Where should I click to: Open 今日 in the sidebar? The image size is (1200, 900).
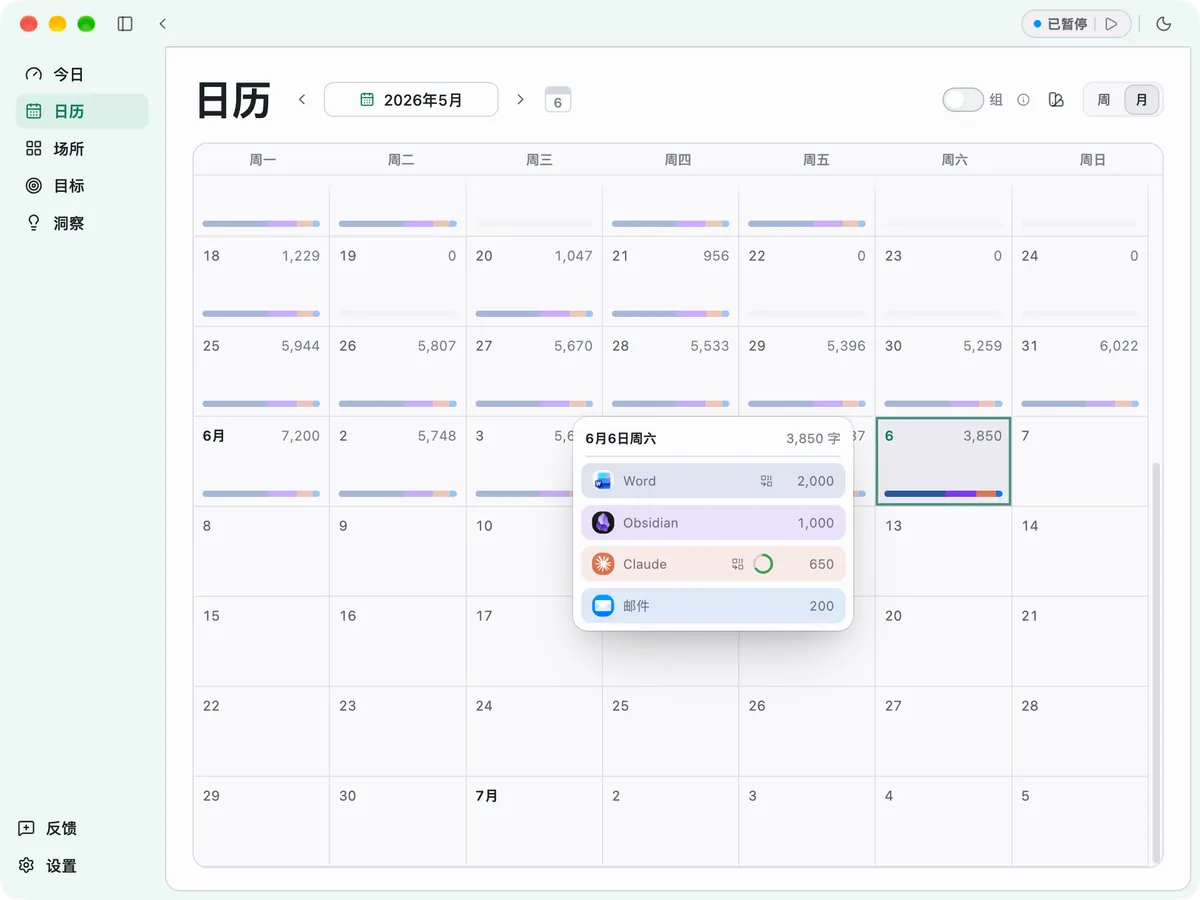point(82,74)
